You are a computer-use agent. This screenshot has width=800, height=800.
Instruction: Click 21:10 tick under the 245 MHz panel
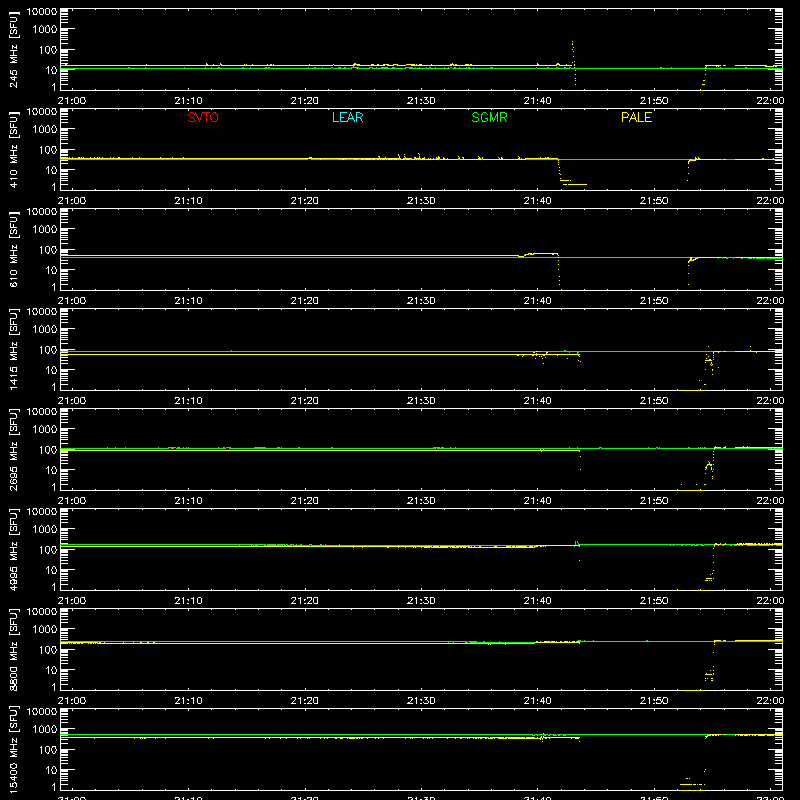[x=188, y=101]
